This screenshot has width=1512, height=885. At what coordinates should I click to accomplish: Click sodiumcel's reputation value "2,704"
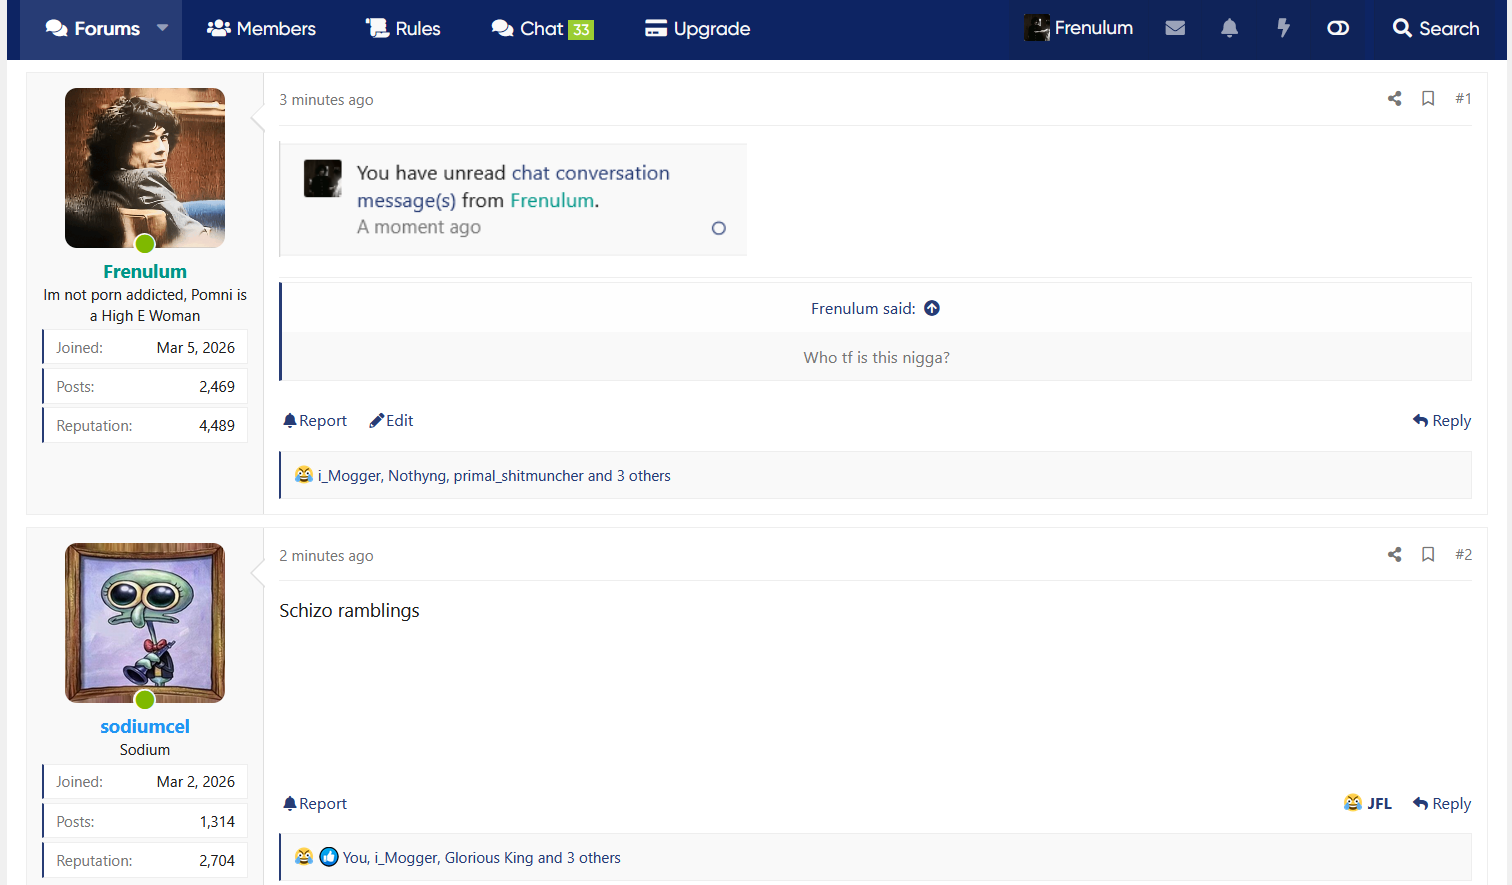click(x=217, y=861)
